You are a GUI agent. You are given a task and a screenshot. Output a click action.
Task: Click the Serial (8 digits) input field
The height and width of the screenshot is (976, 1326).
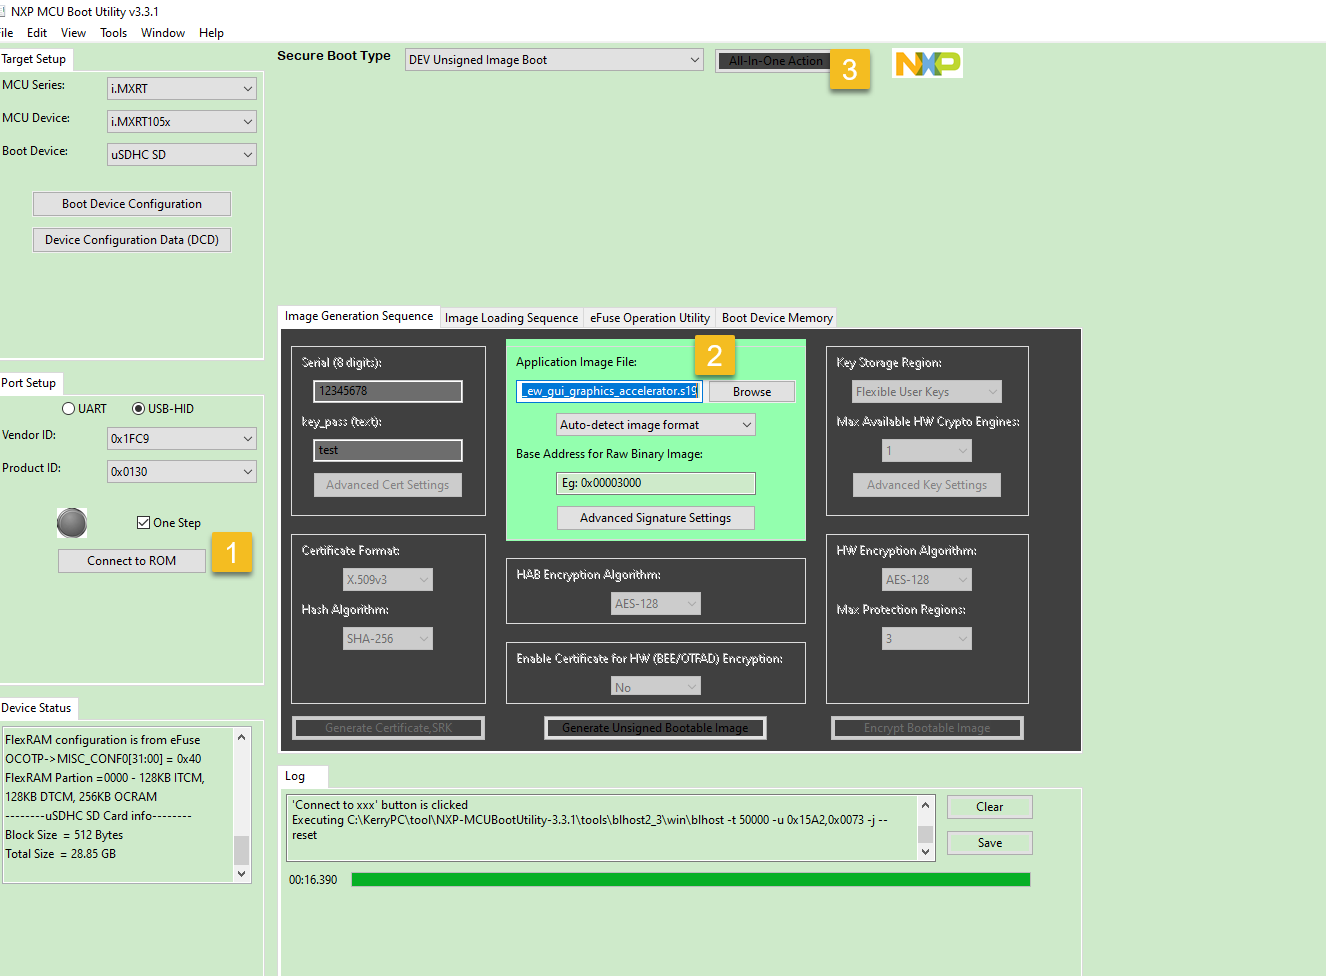(x=388, y=391)
